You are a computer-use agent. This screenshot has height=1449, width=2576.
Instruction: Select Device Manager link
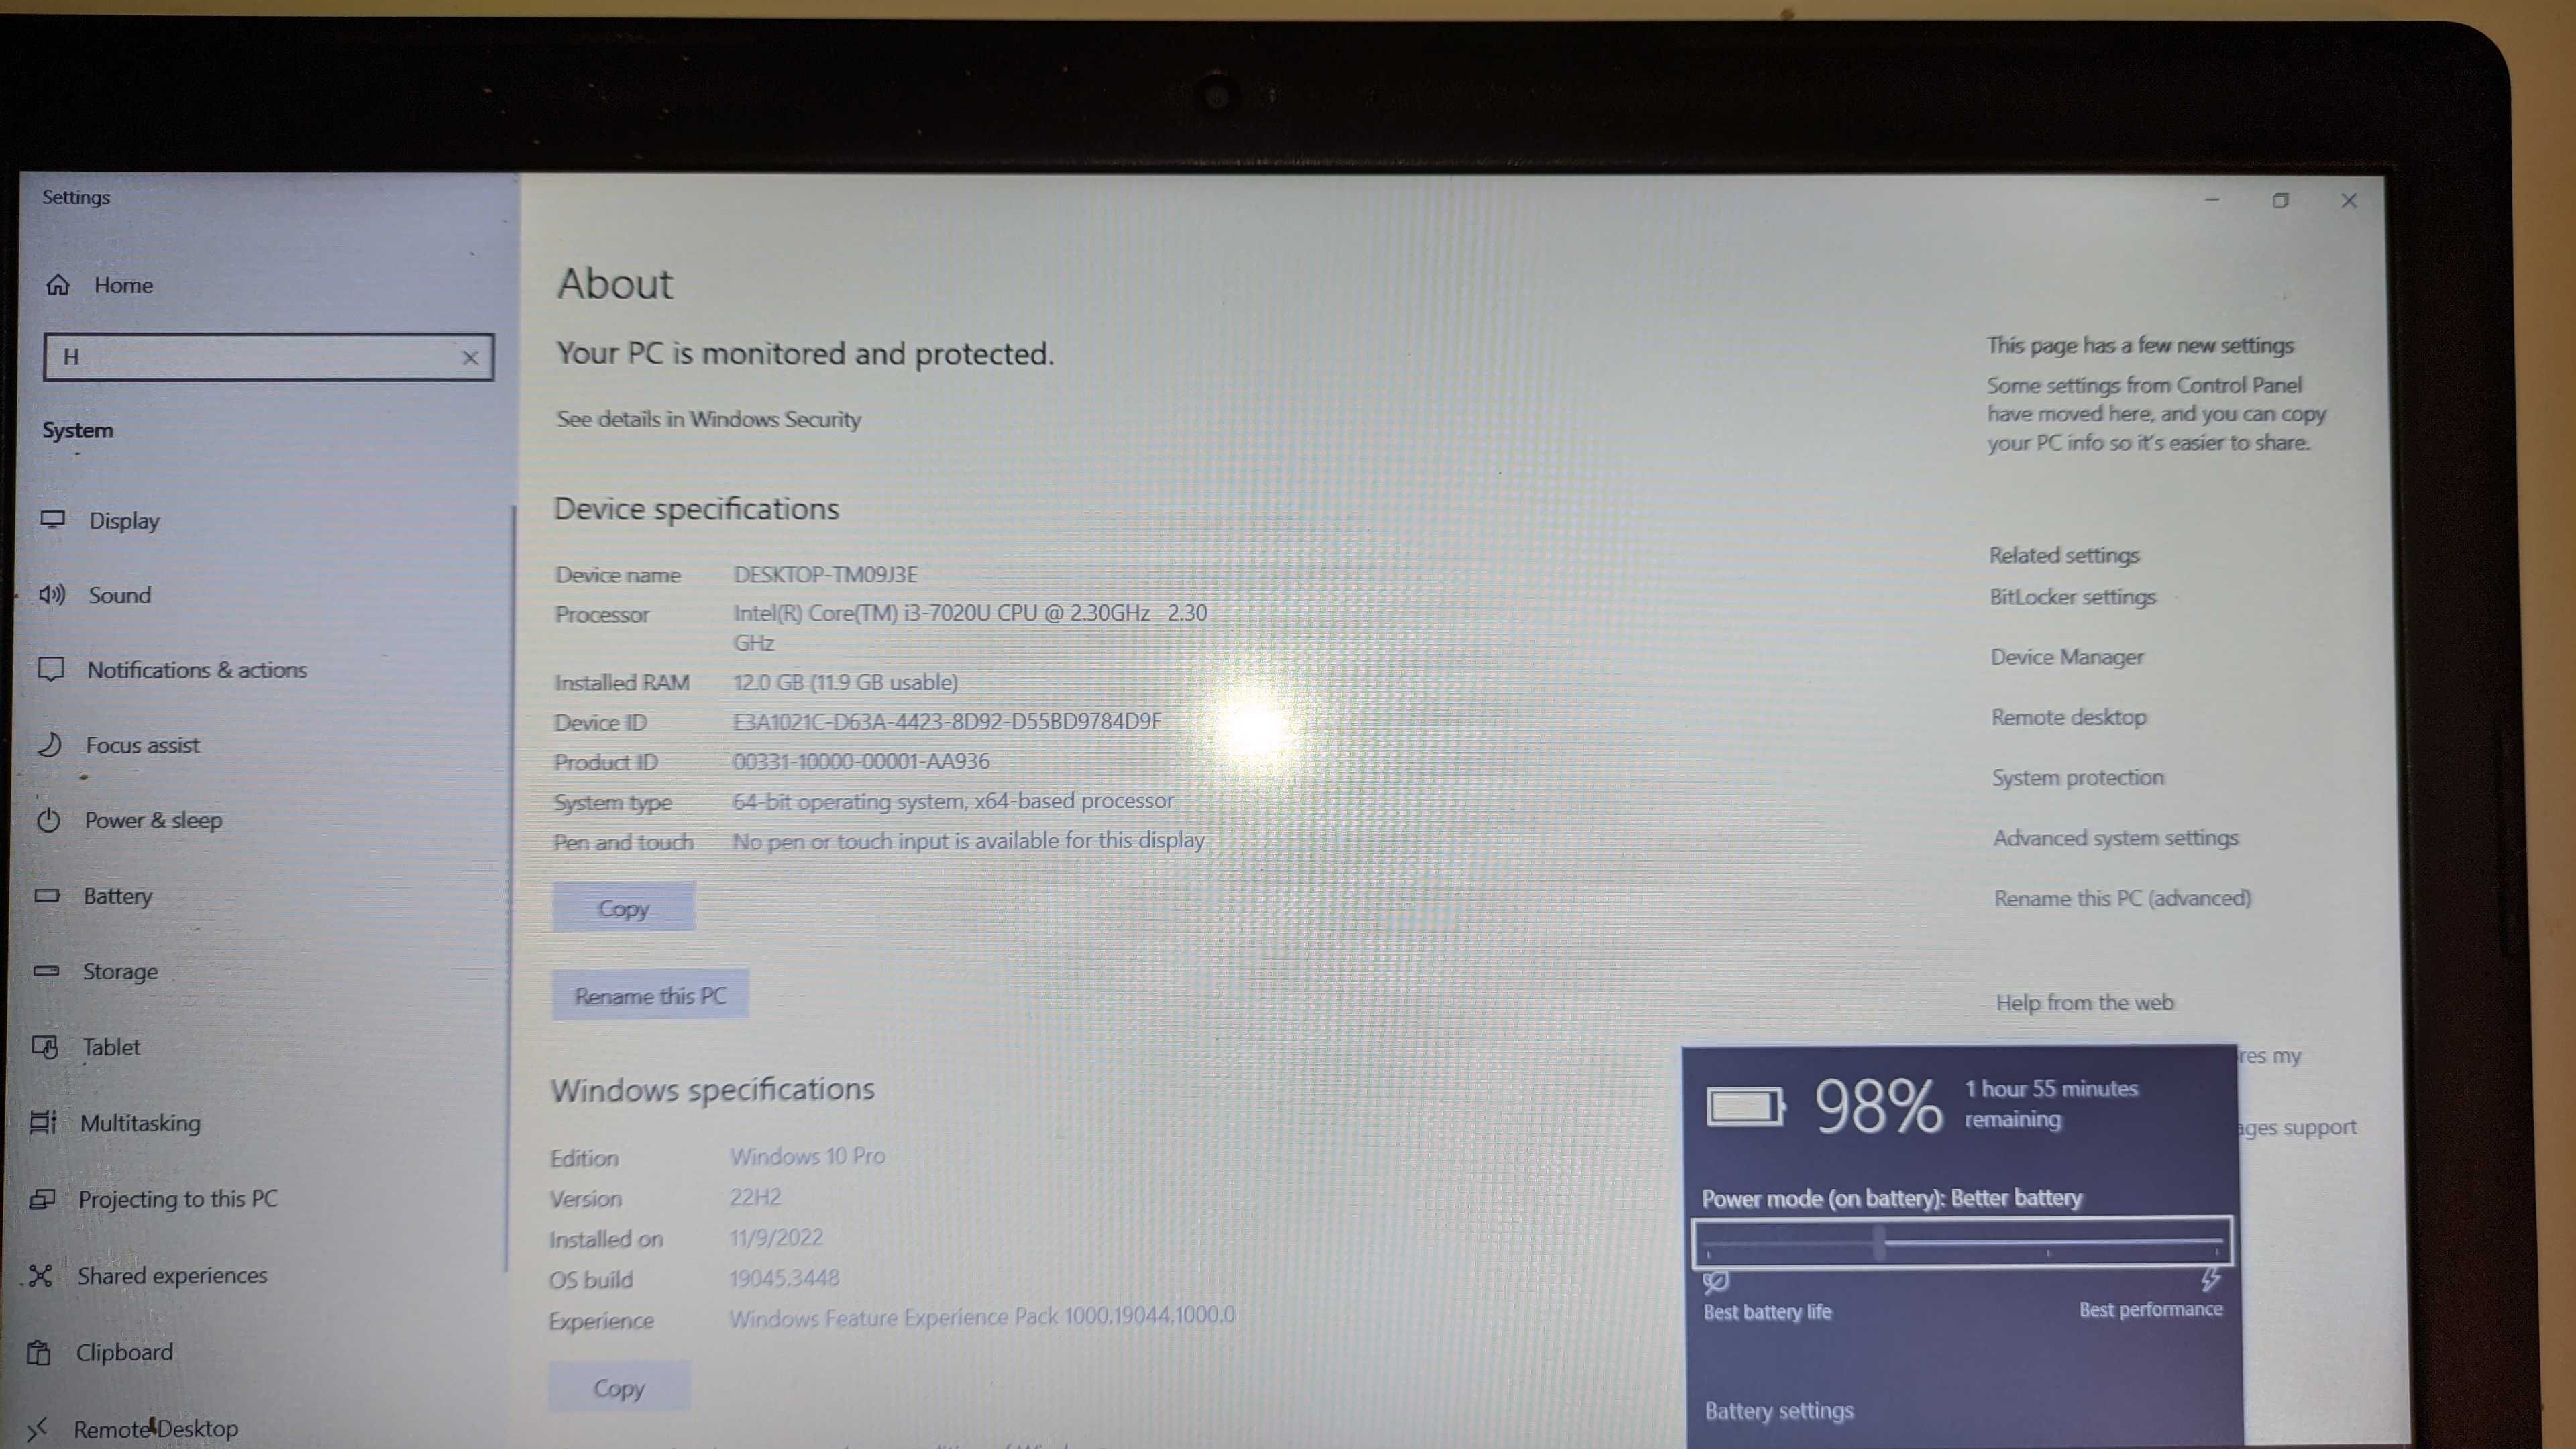pyautogui.click(x=2066, y=656)
